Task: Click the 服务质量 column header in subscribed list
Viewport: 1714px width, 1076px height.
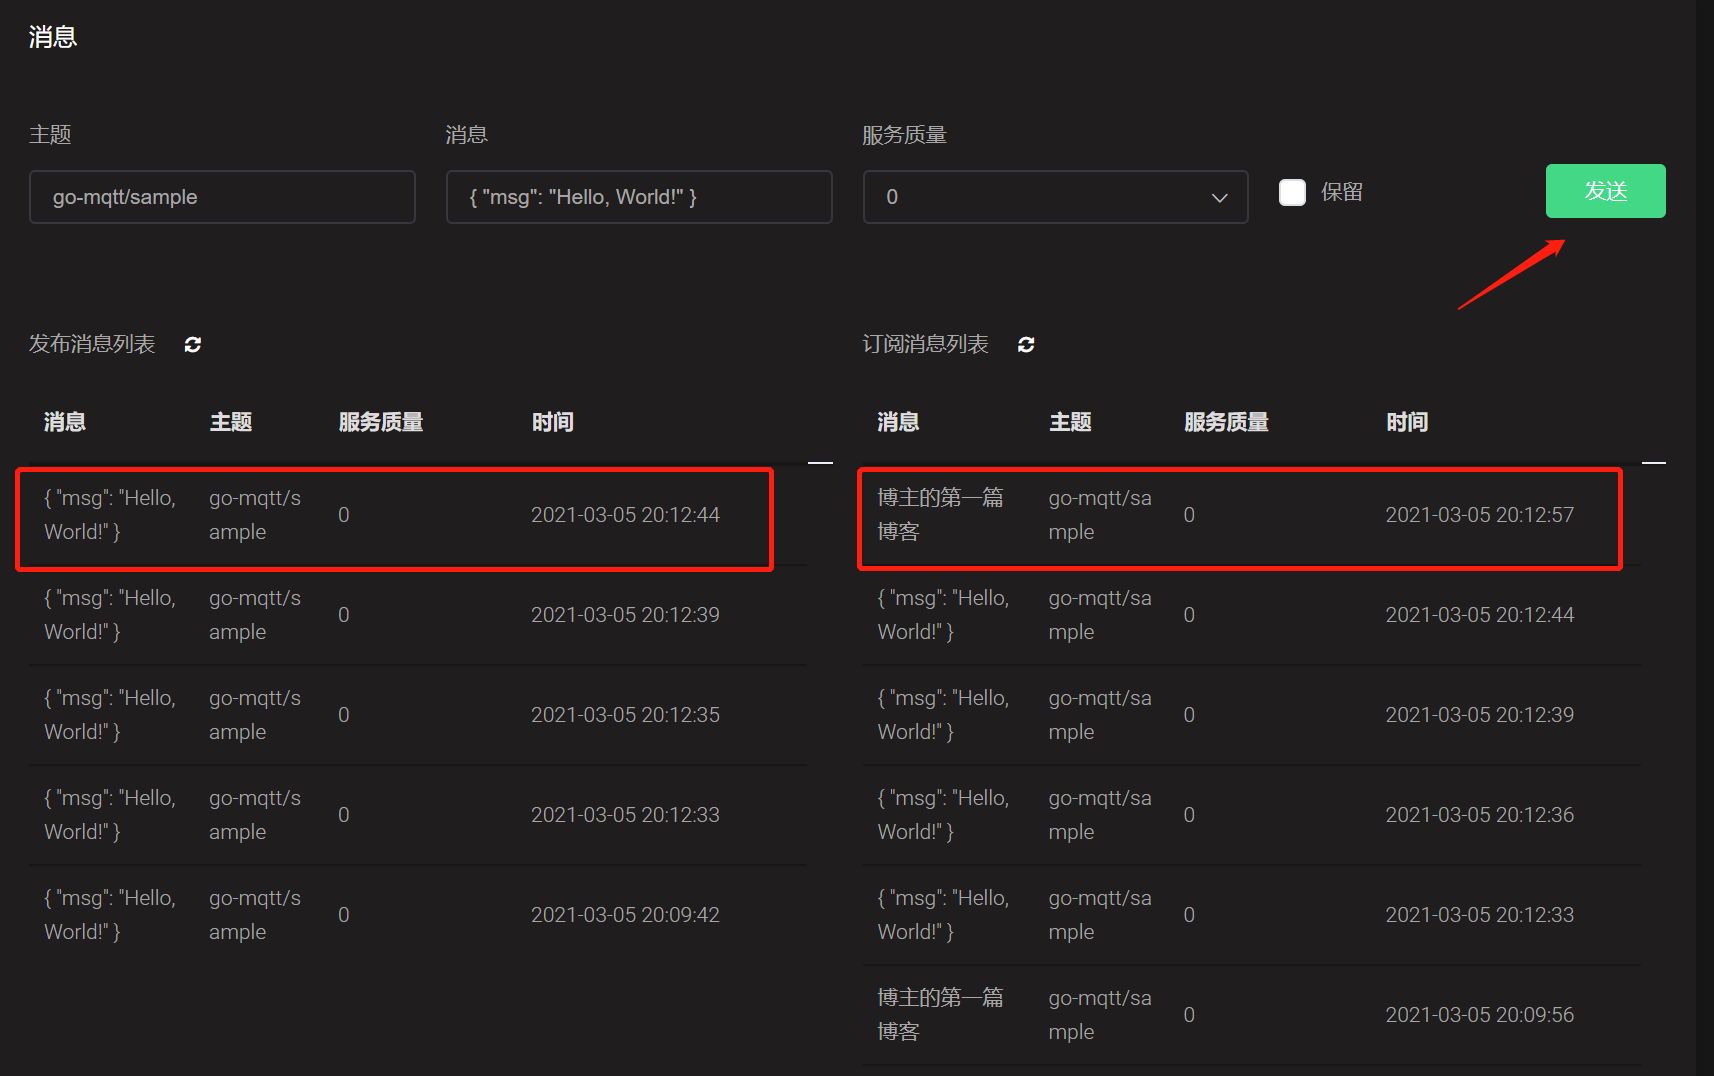Action: (1225, 422)
